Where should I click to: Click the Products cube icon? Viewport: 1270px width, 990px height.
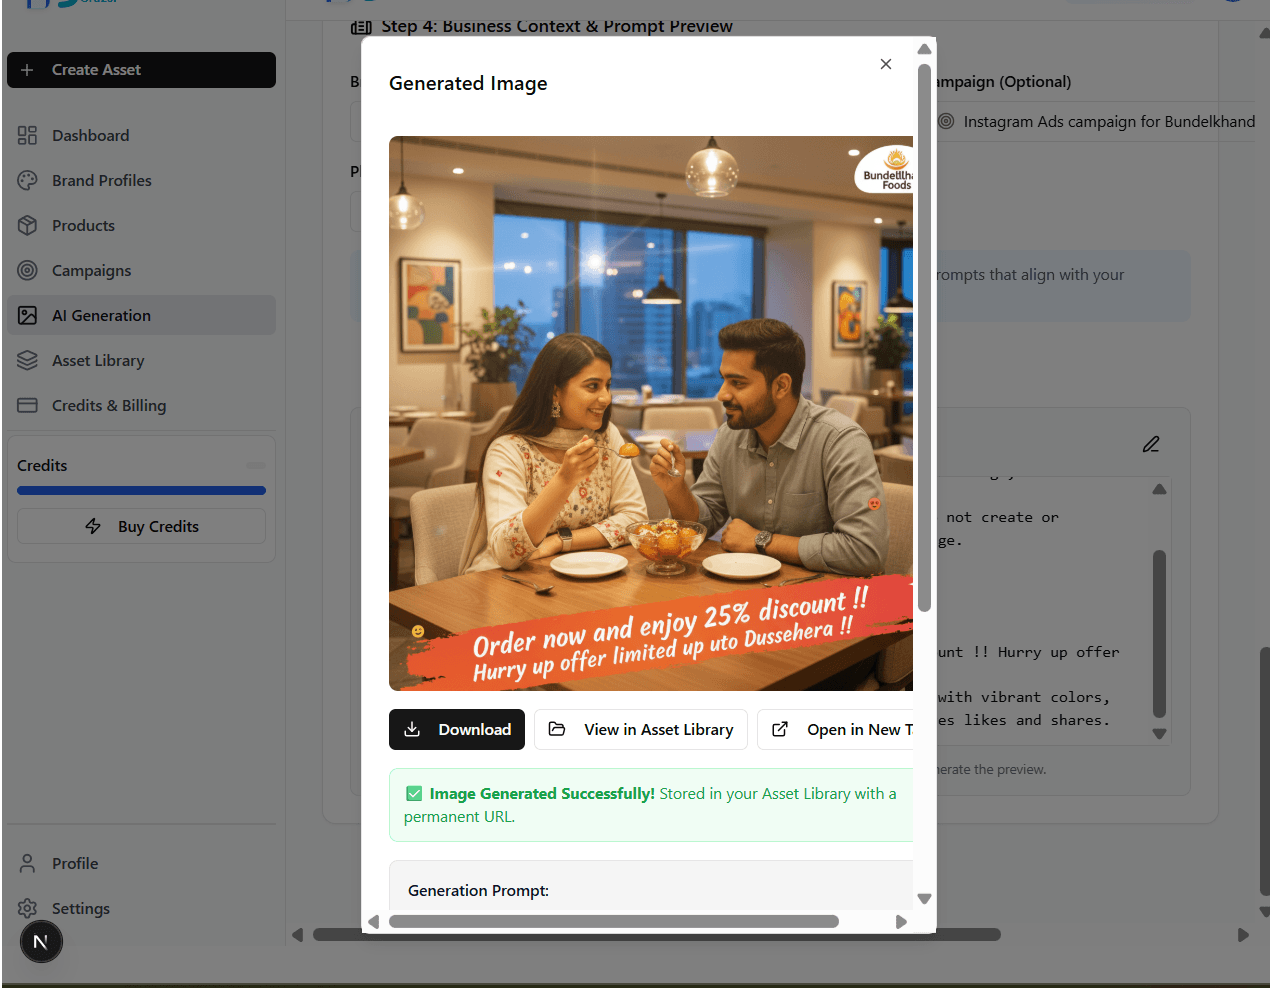point(27,226)
